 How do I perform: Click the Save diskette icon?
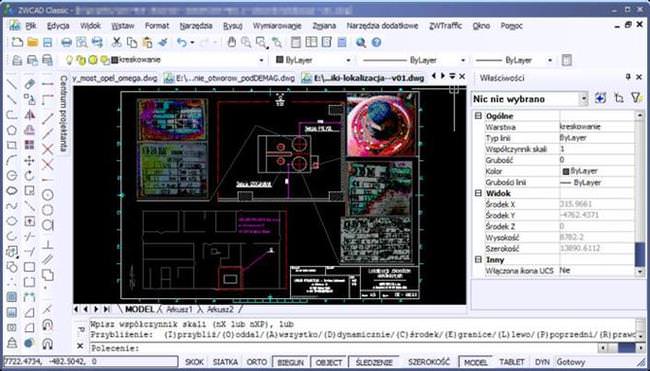click(x=47, y=42)
